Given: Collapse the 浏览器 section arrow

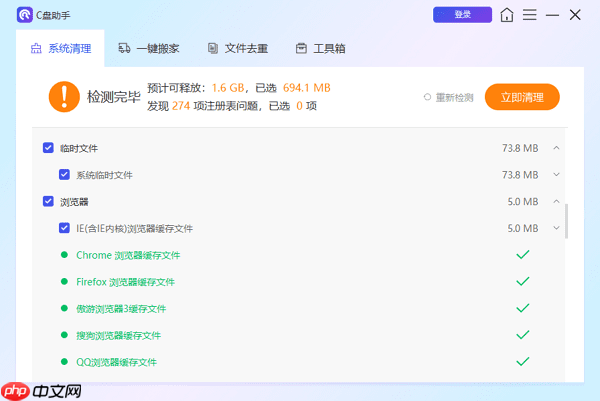Looking at the screenshot, I should coord(556,201).
